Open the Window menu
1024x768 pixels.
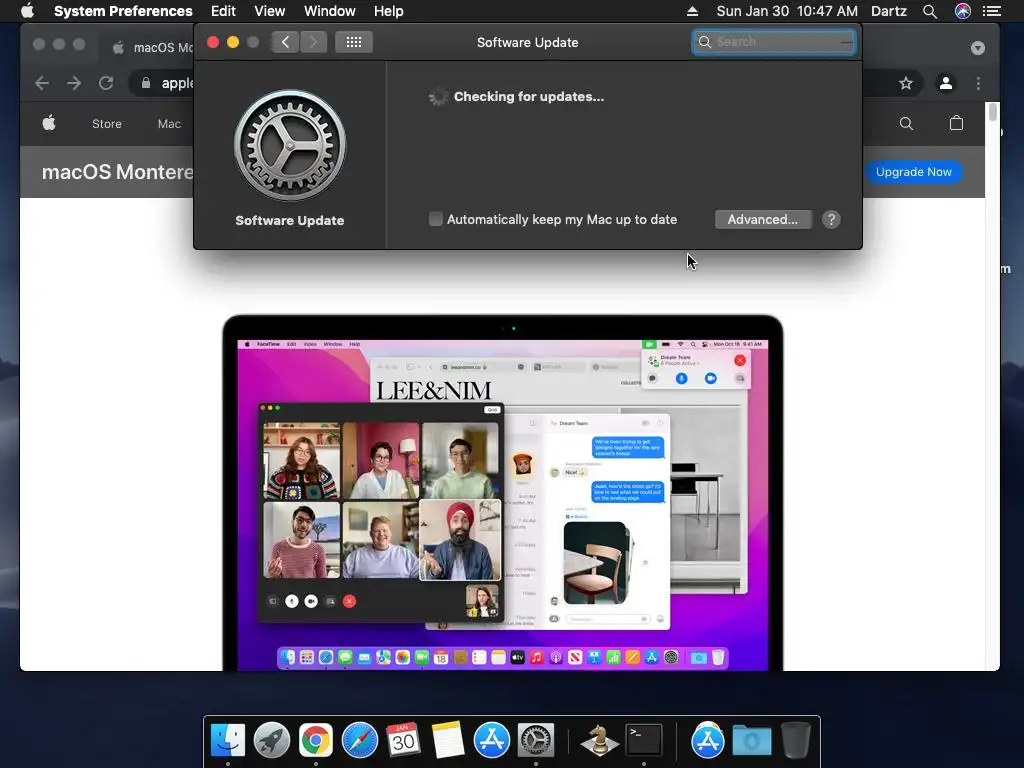click(330, 11)
